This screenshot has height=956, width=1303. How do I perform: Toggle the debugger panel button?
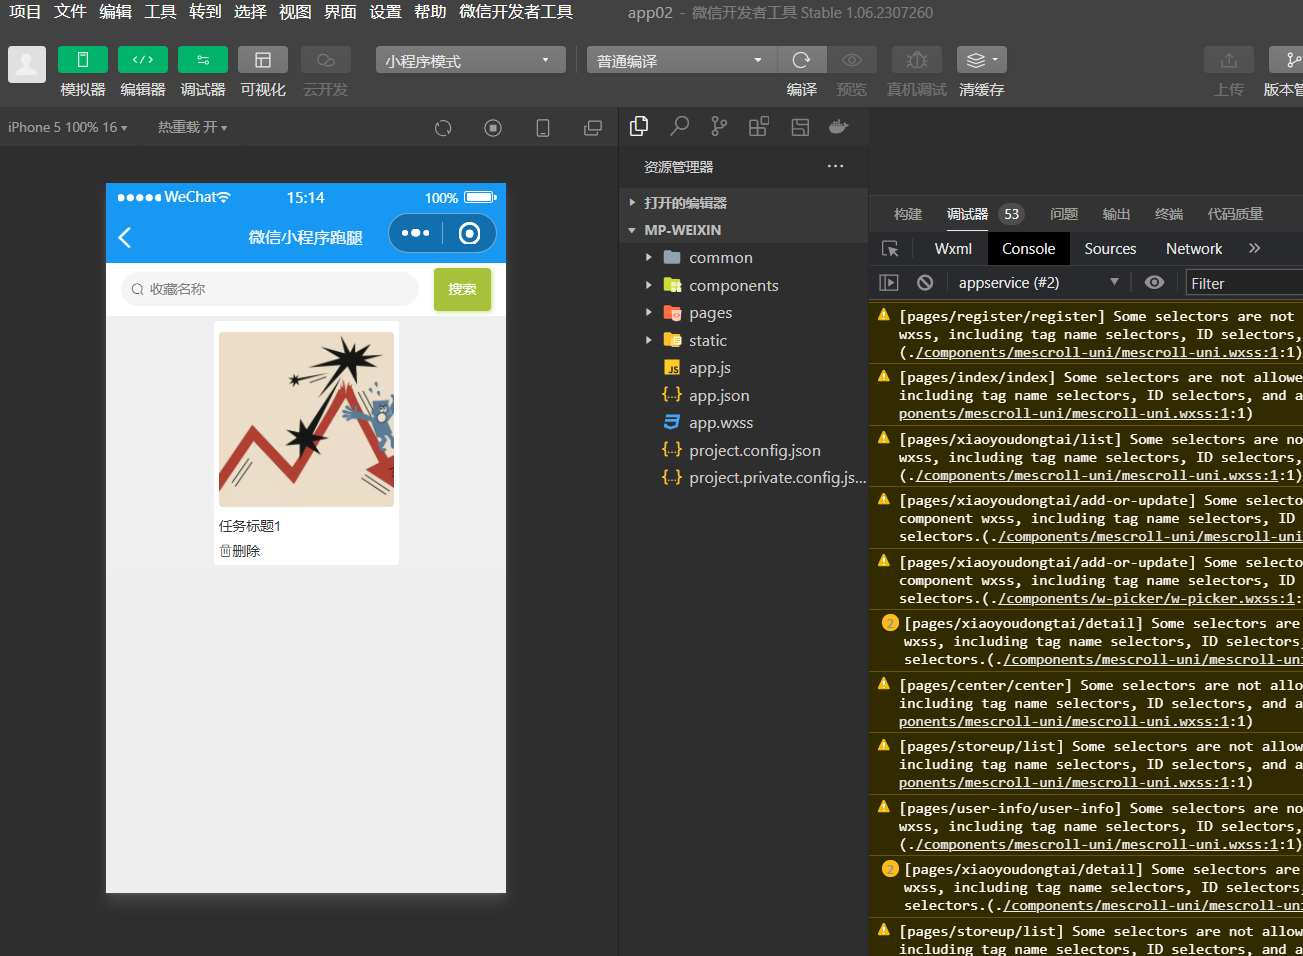coord(203,60)
